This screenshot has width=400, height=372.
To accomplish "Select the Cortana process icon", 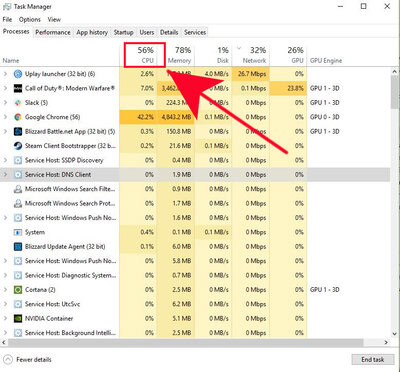I will click(18, 290).
